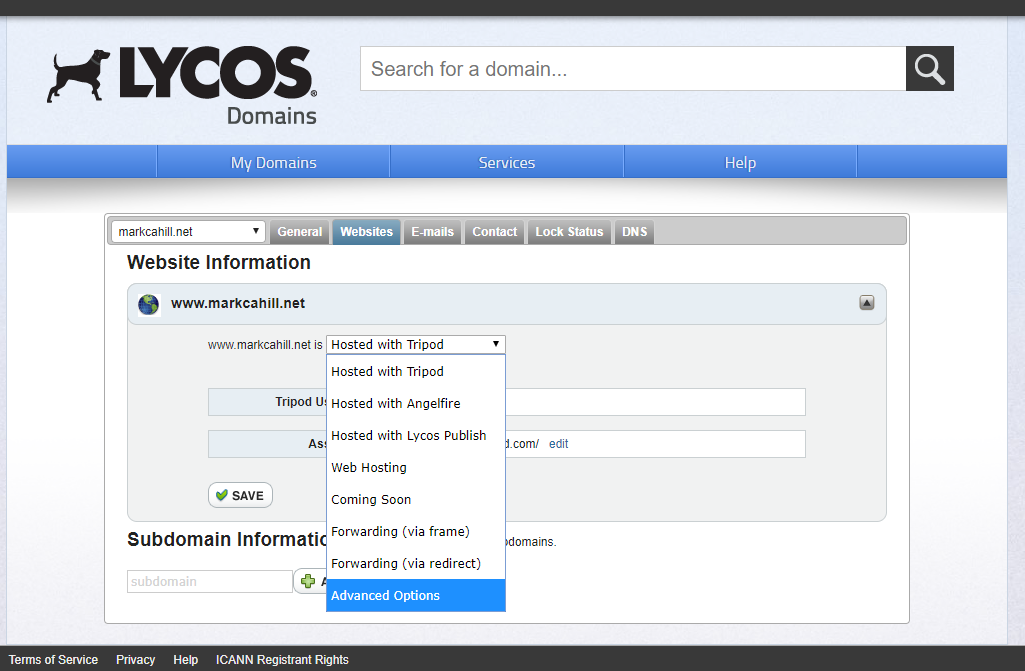
Task: Select the Contact tab
Action: point(494,231)
